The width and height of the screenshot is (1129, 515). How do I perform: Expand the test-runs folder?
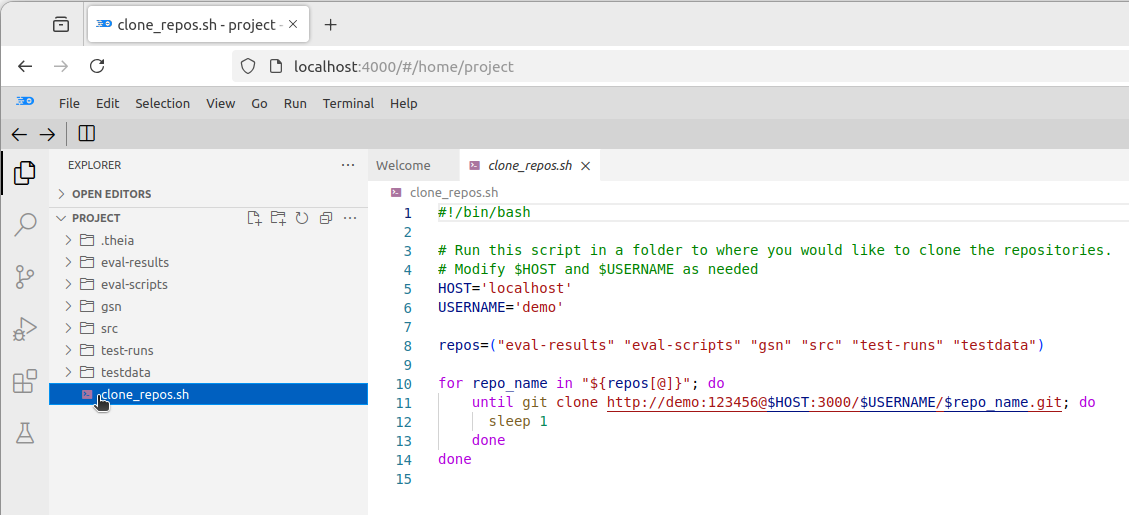click(x=68, y=351)
